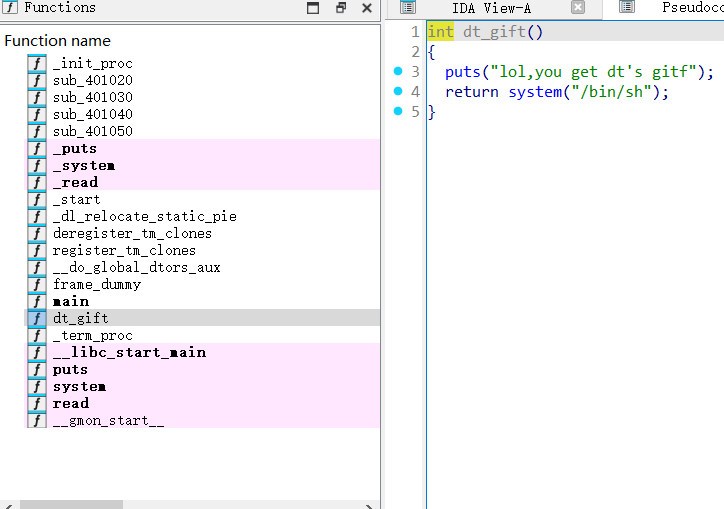The image size is (724, 509).
Task: Click the function icon beside sub_401050
Action: (x=37, y=131)
